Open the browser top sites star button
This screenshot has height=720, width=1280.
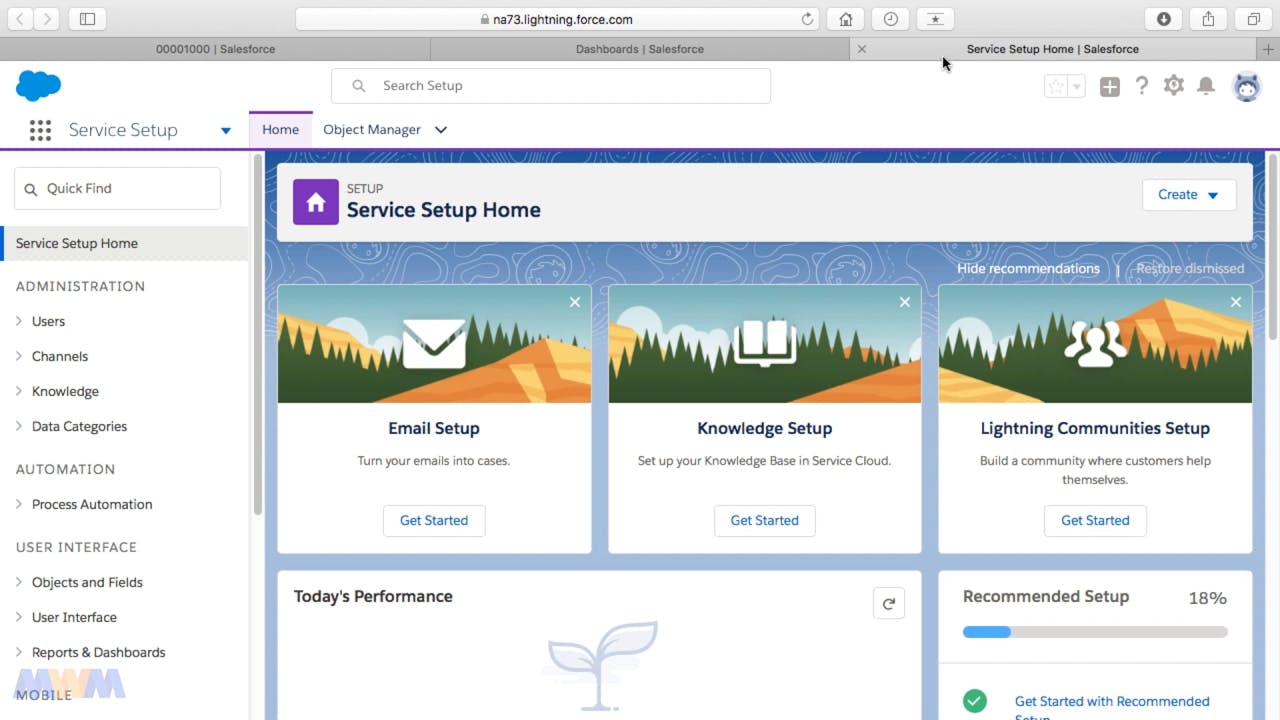tap(935, 19)
